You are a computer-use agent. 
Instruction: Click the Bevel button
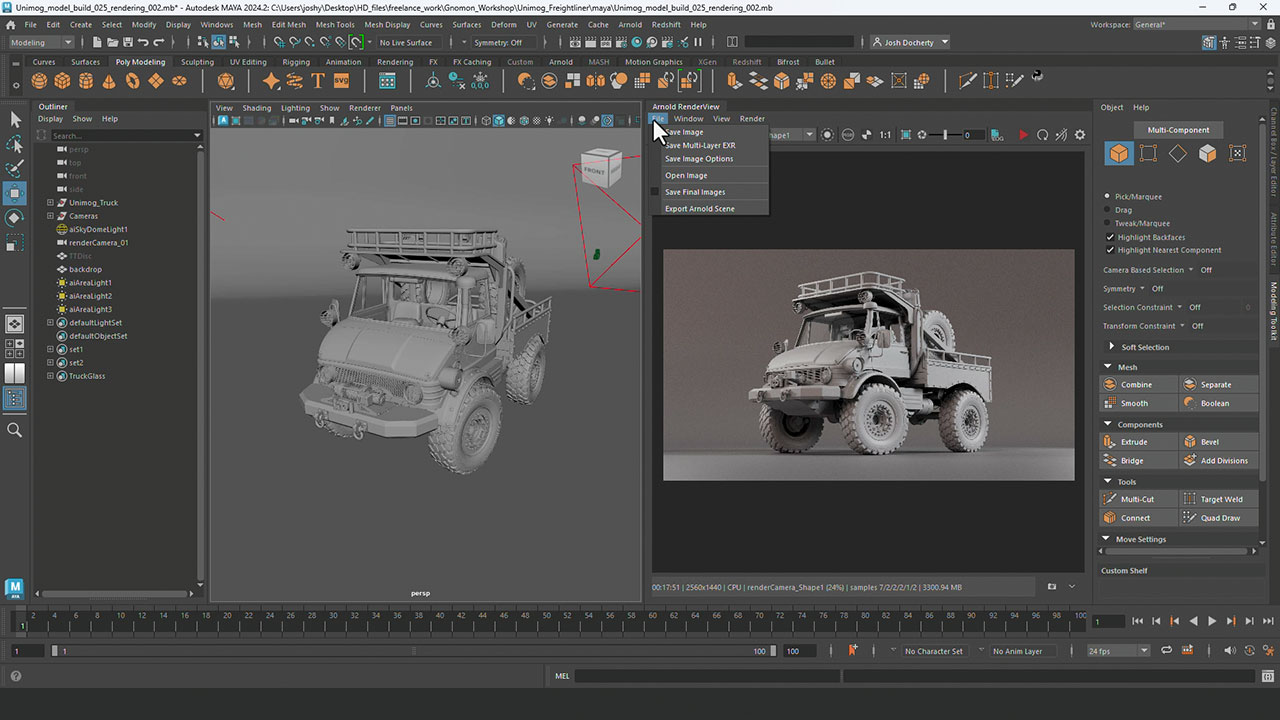point(1209,442)
